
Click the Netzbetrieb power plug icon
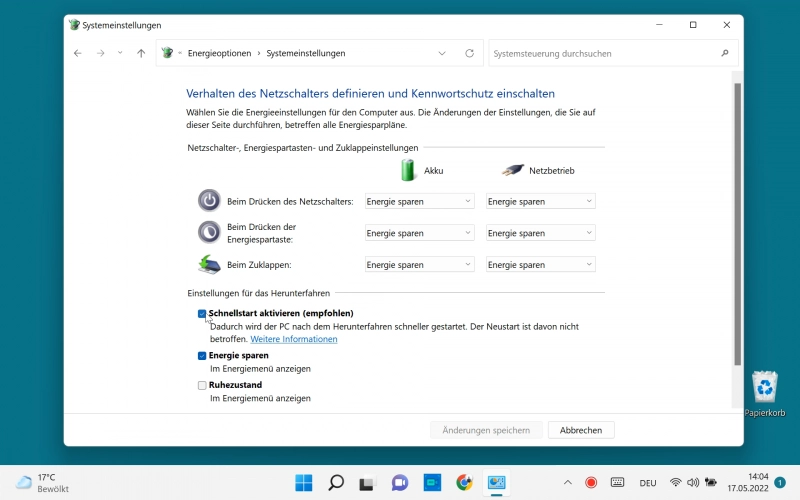[513, 170]
